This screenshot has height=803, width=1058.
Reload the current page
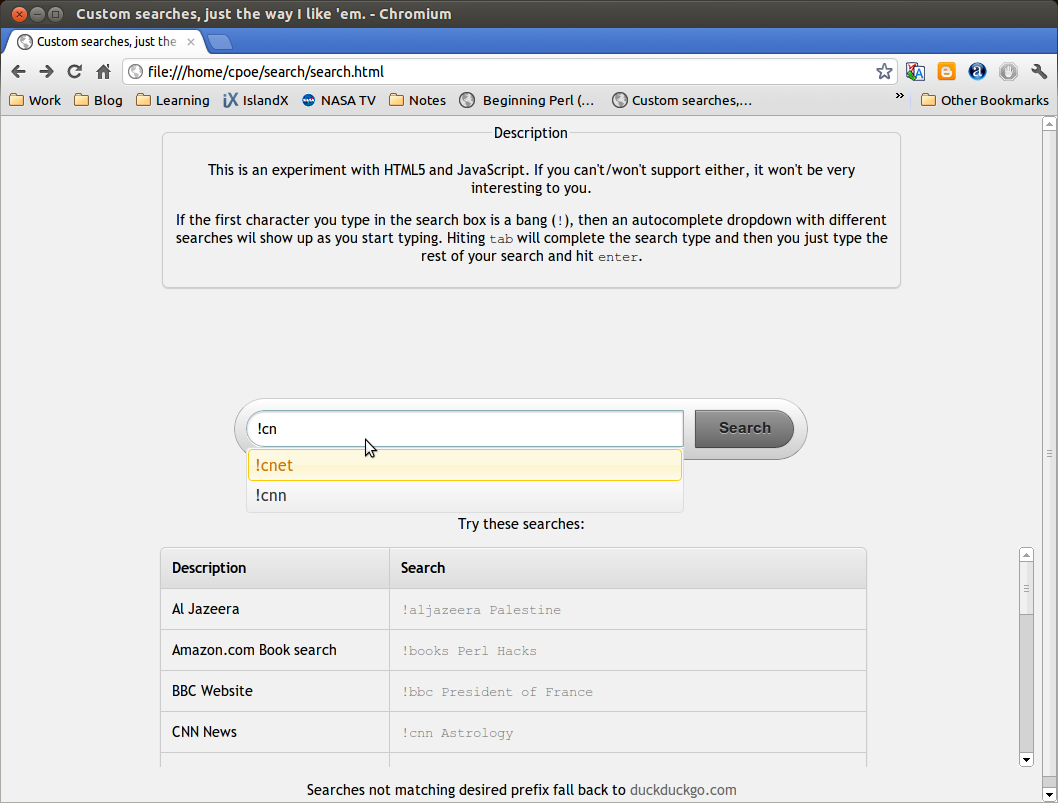coord(74,72)
